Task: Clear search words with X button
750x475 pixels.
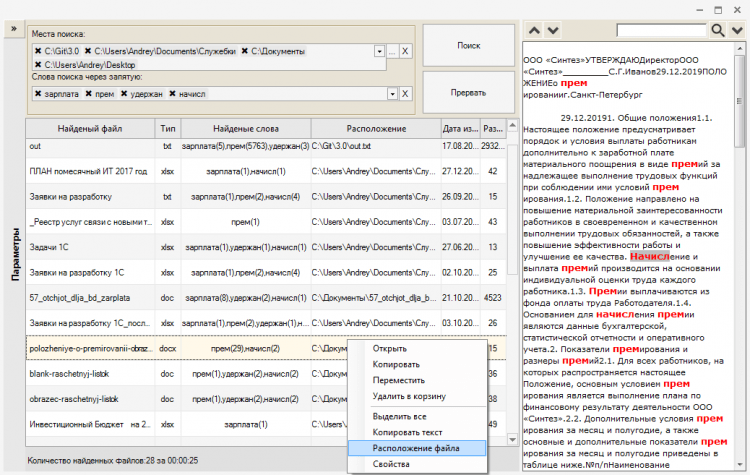Action: coord(406,94)
